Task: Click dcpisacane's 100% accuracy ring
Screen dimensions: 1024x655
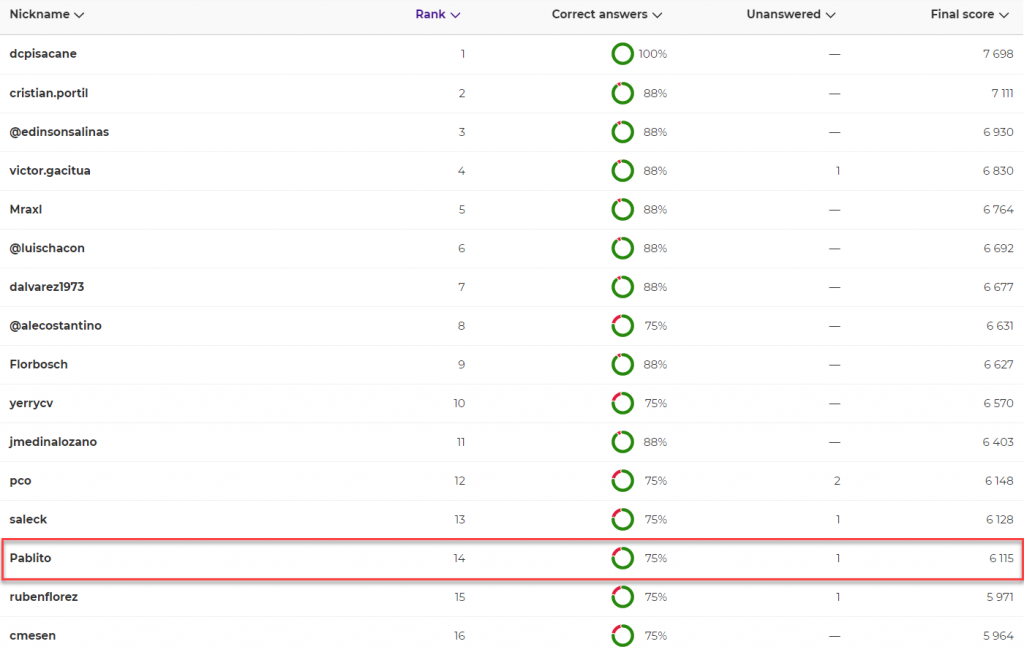Action: (622, 54)
